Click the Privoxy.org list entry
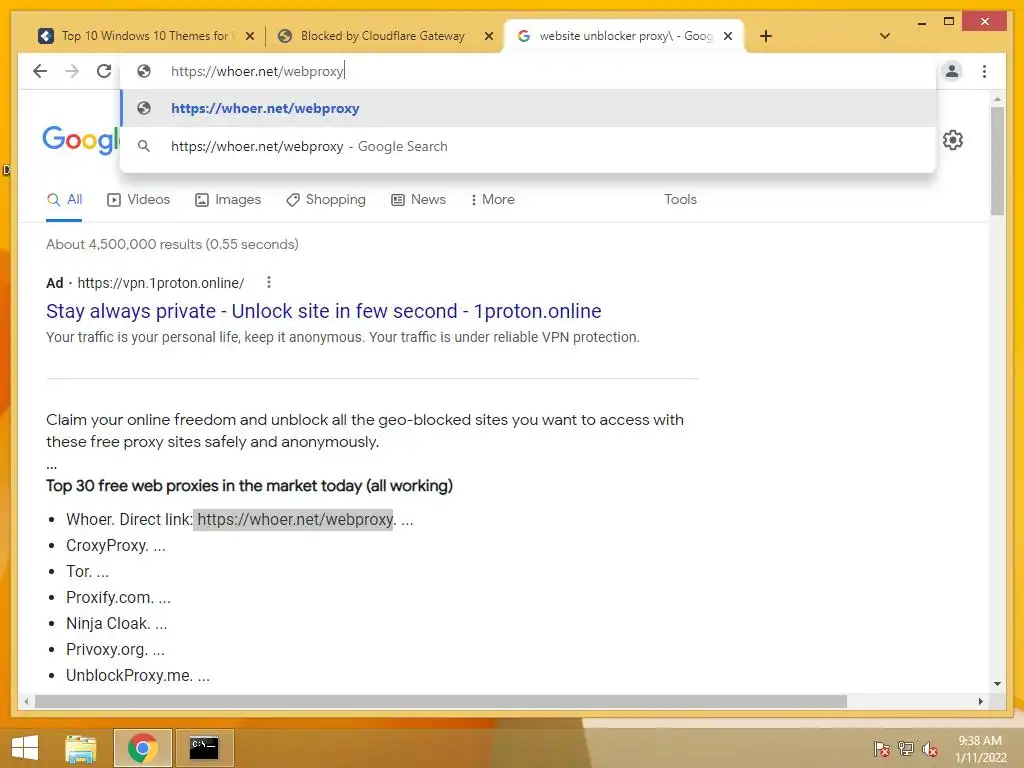 (115, 650)
